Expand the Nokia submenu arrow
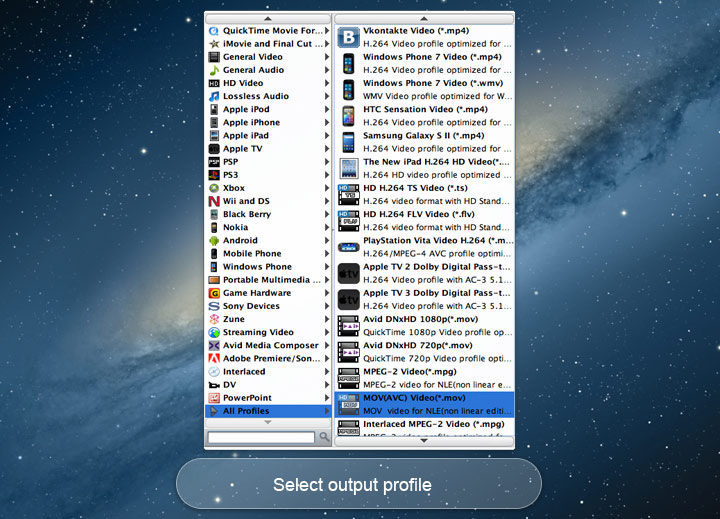 coord(326,227)
